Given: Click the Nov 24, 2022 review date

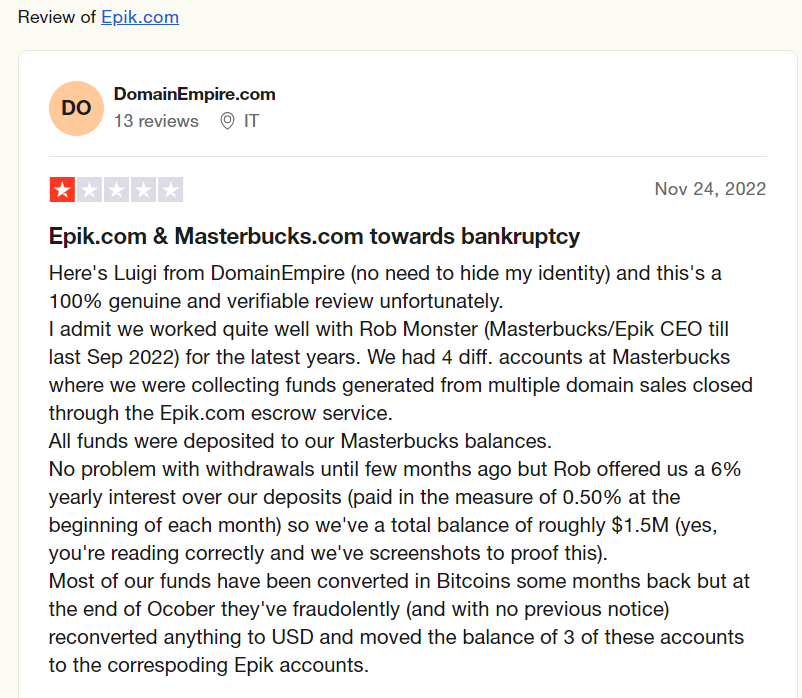Looking at the screenshot, I should pos(710,189).
